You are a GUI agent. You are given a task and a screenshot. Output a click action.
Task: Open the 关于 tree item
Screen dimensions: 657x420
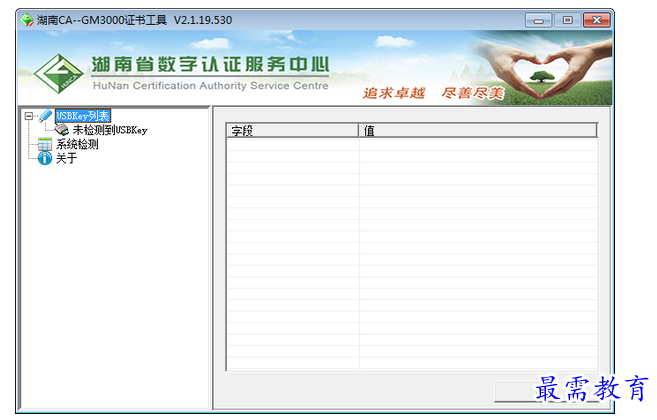pos(66,158)
